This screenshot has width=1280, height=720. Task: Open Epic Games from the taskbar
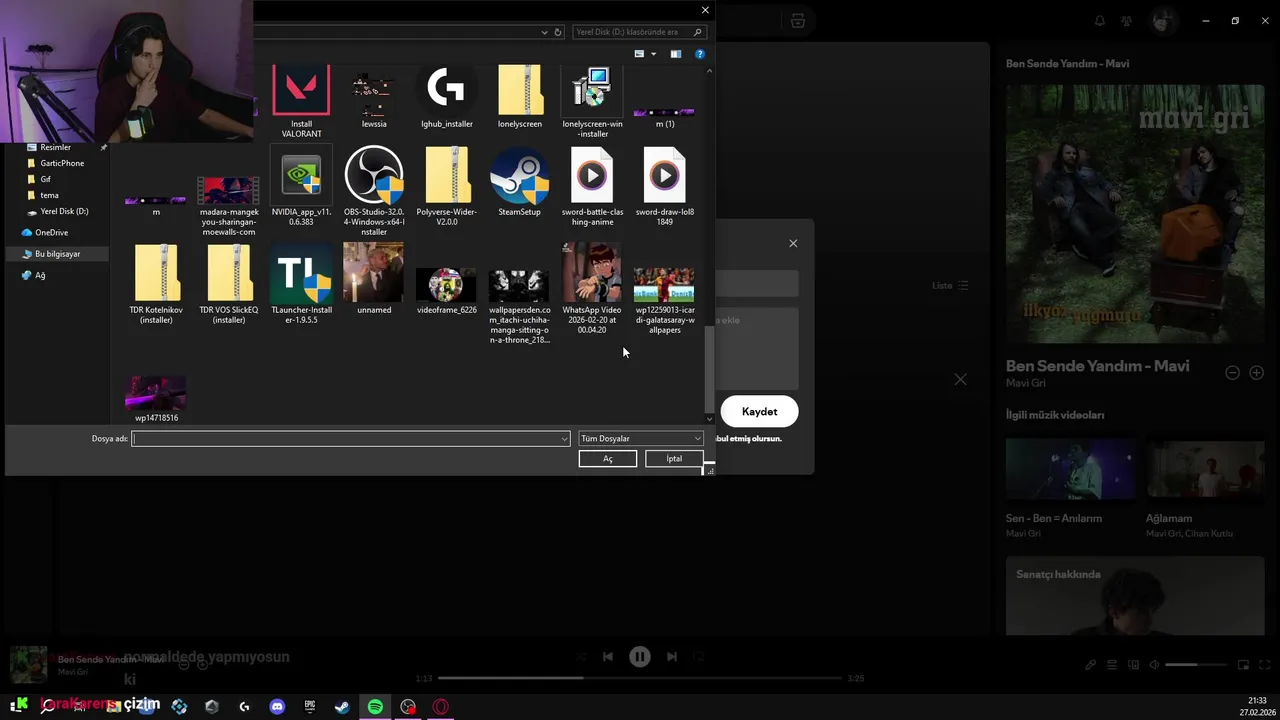tap(310, 707)
